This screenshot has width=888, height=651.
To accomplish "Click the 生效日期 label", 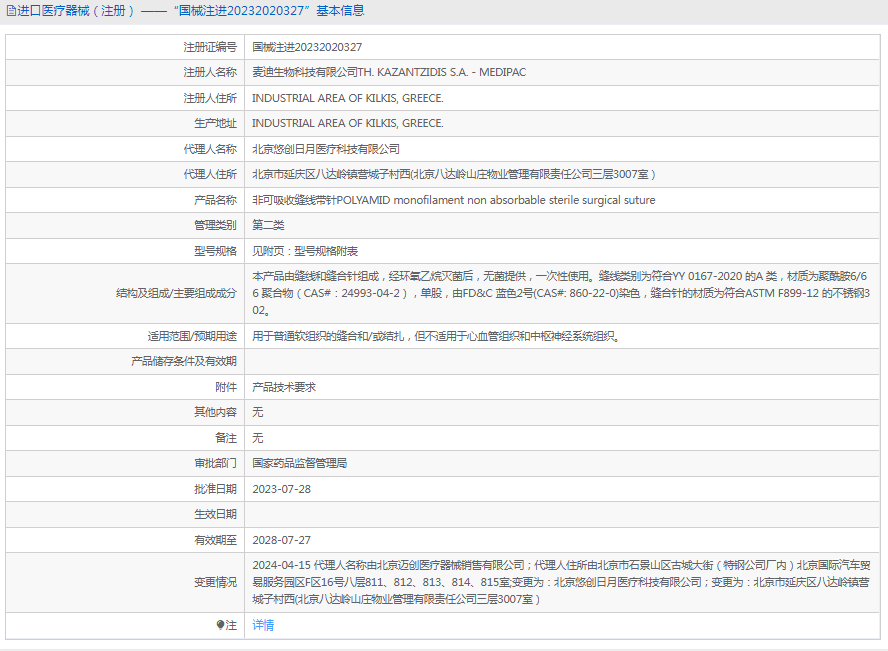I will (x=215, y=514).
